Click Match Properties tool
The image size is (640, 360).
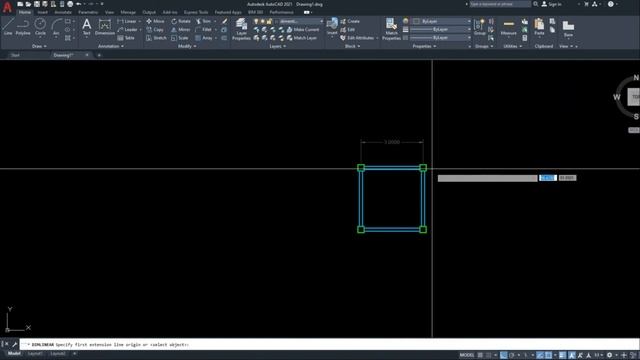tap(391, 29)
